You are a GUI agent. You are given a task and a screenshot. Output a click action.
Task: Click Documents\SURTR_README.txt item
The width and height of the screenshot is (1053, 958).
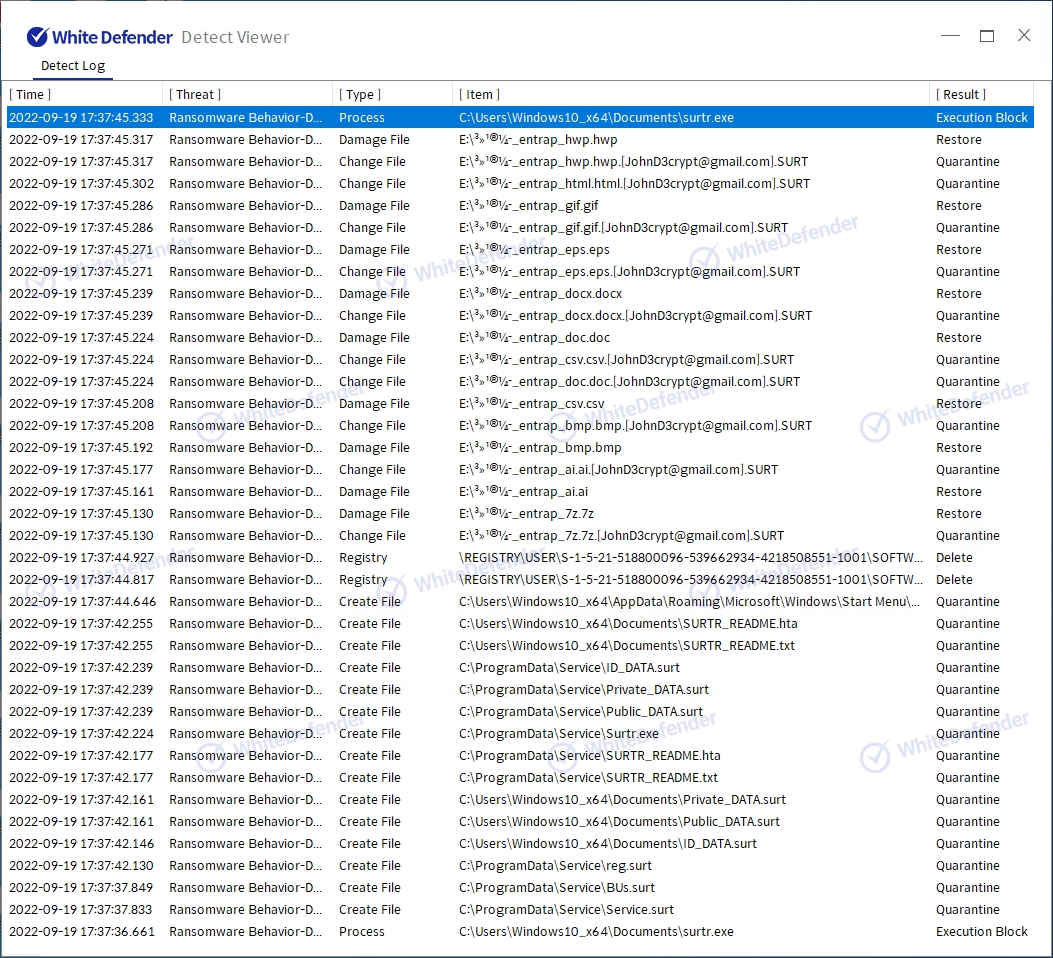[x=627, y=646]
